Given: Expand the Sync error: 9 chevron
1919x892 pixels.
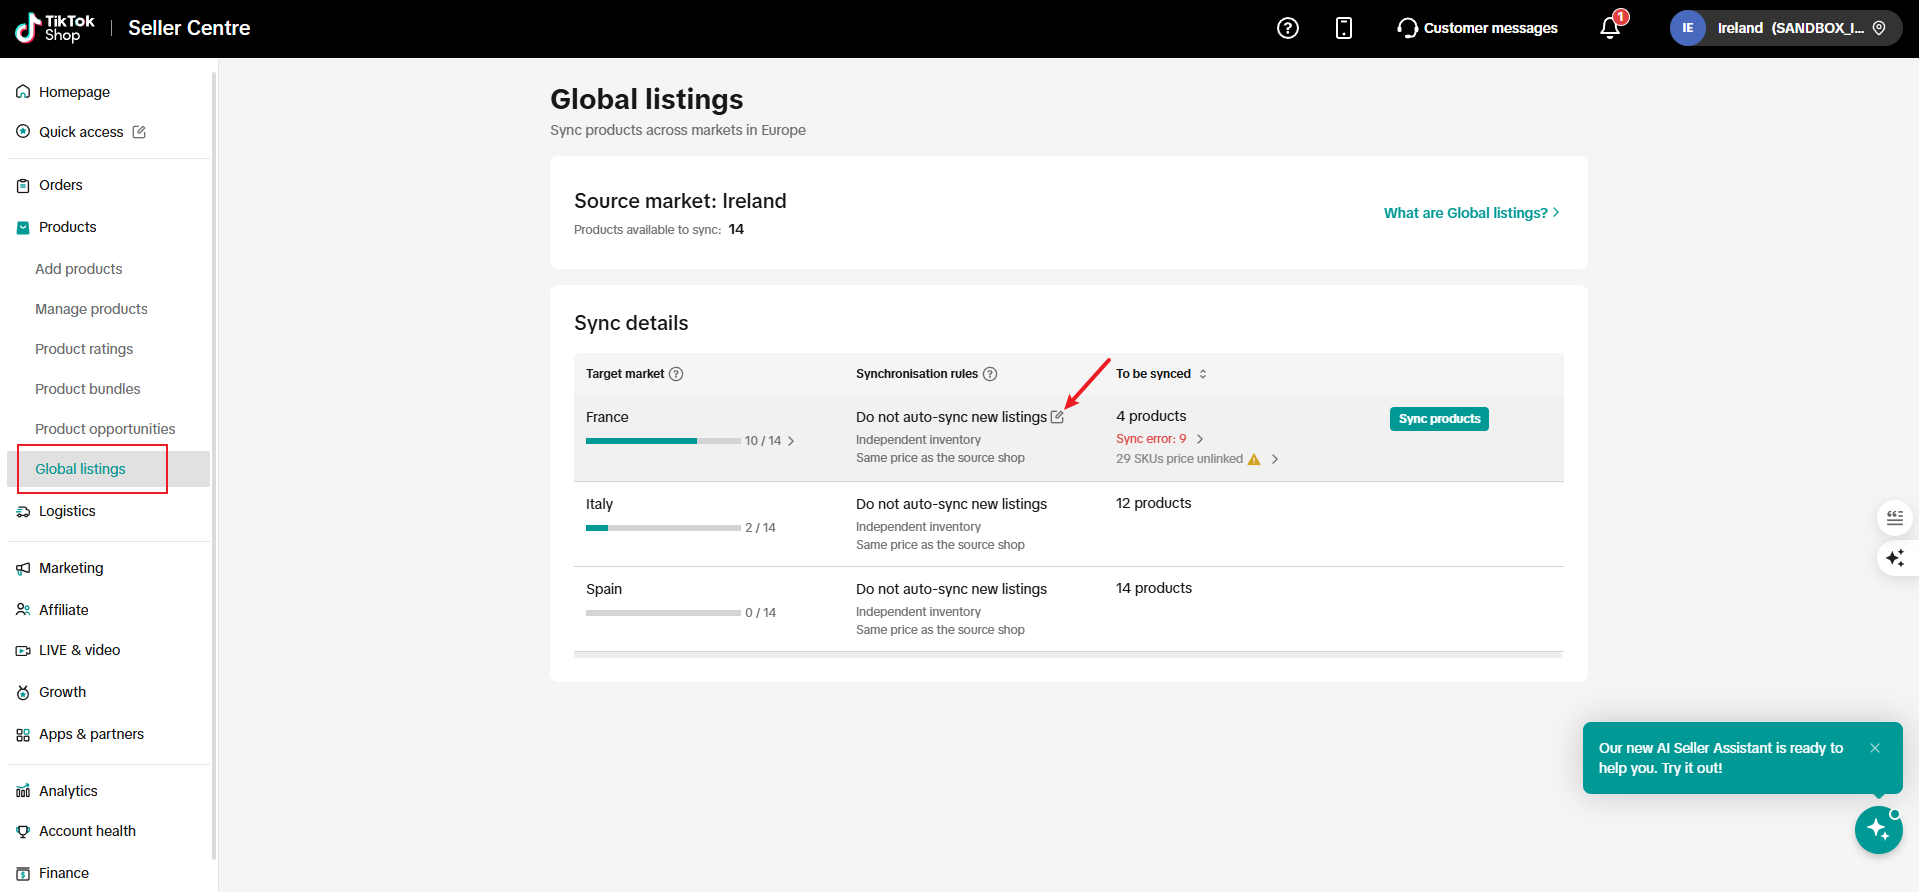Looking at the screenshot, I should 1200,439.
